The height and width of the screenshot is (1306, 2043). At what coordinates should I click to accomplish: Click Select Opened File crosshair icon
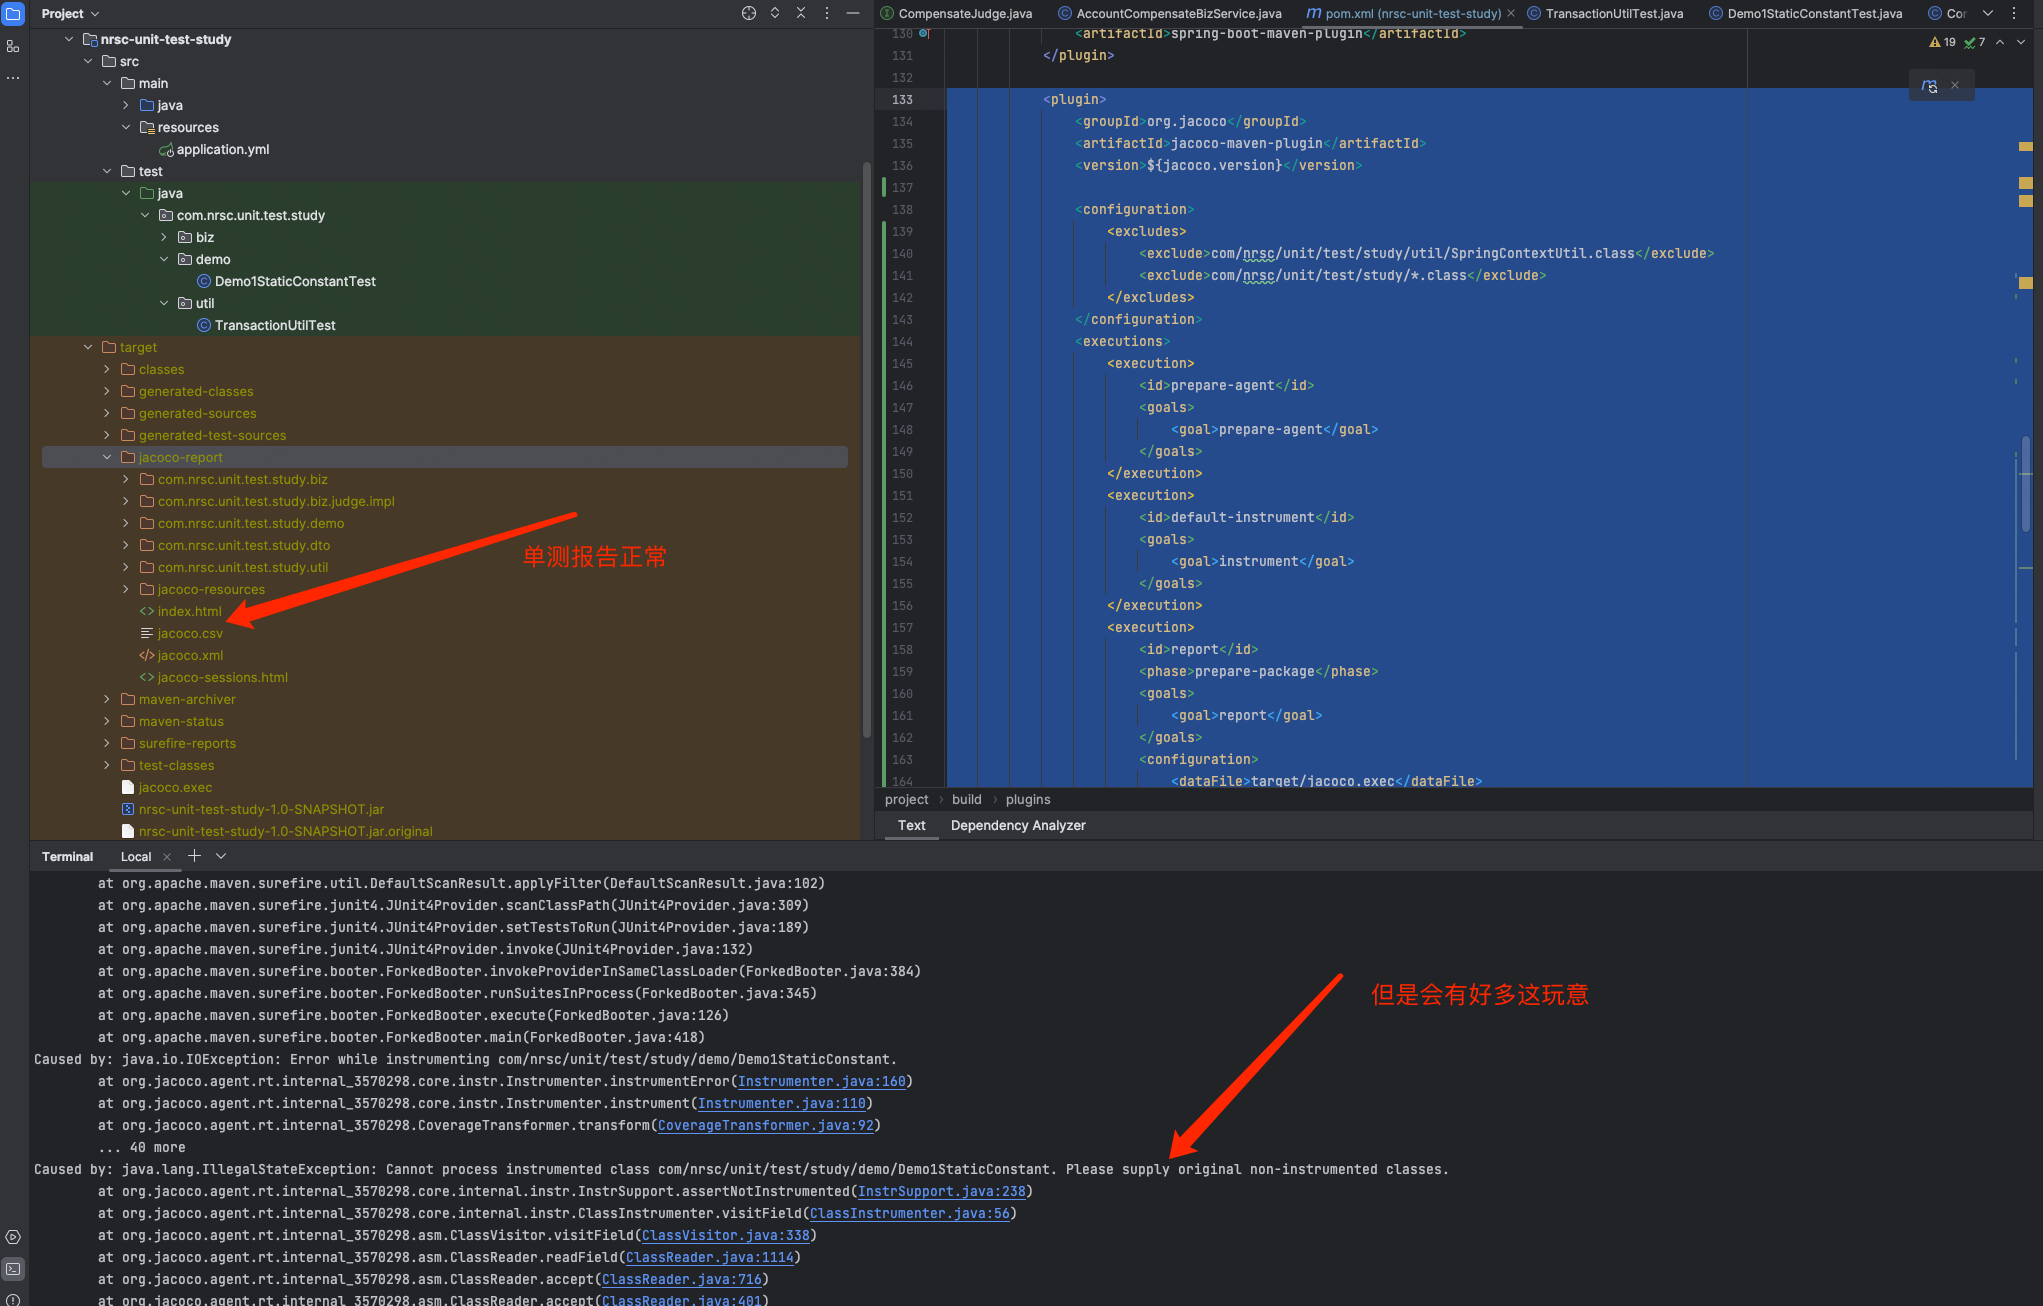(x=748, y=13)
